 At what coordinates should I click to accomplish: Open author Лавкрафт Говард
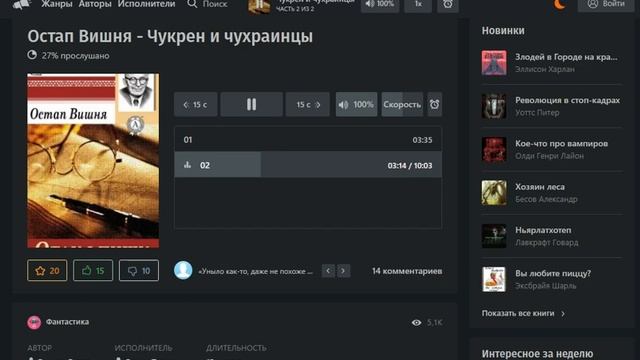pyautogui.click(x=547, y=242)
